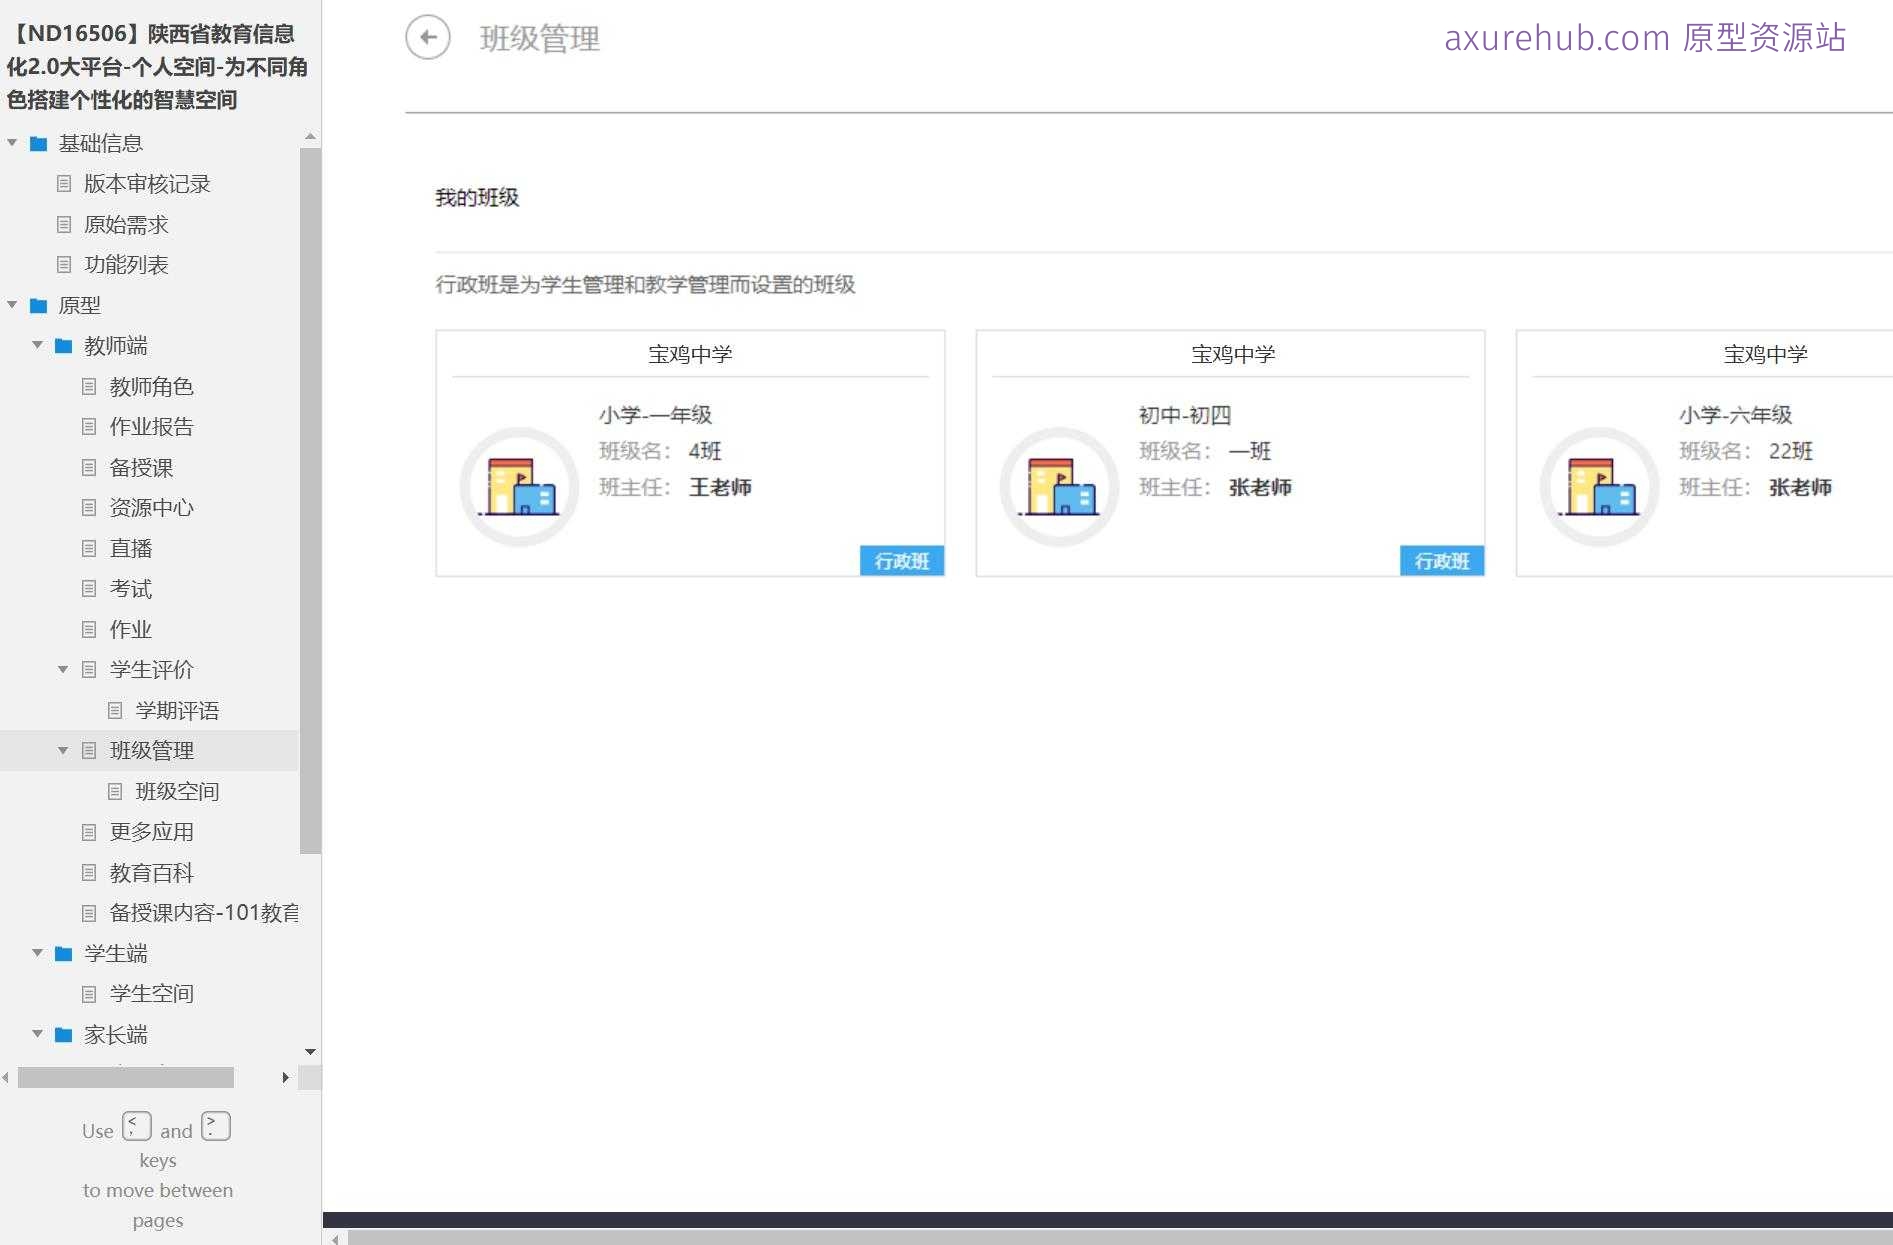Collapse the 原型 tree node

(12, 305)
